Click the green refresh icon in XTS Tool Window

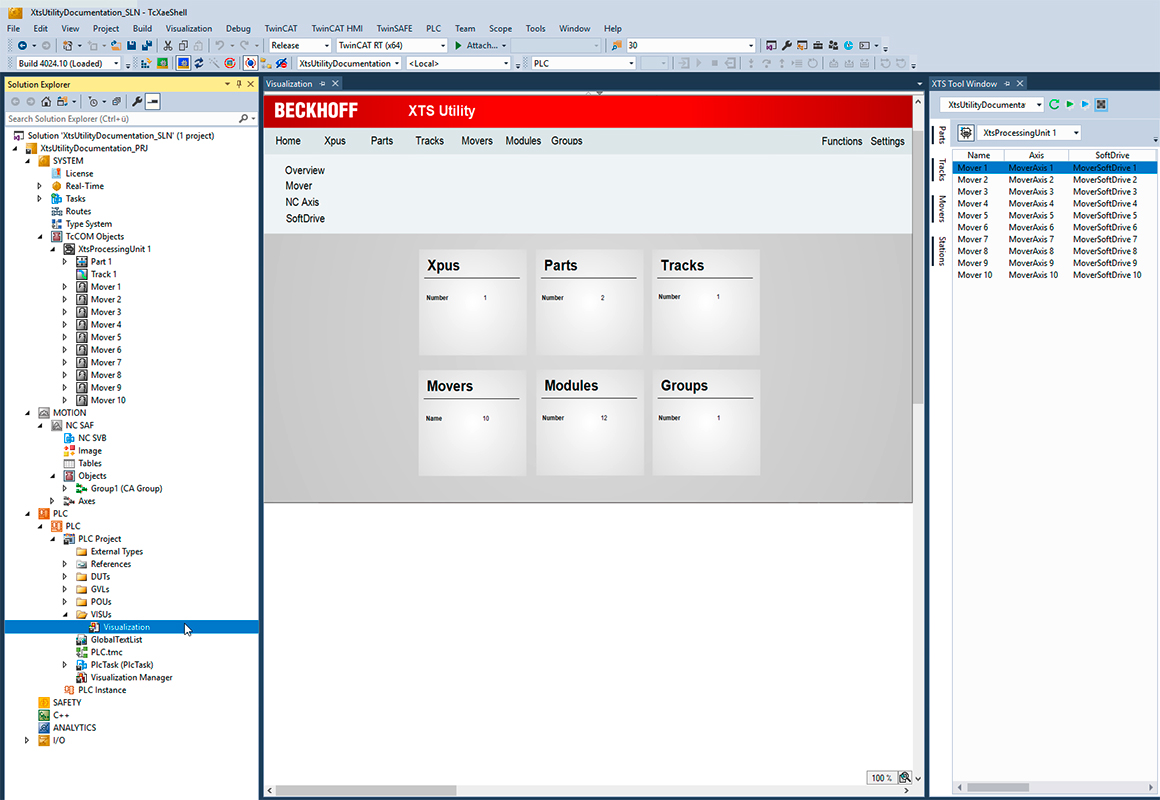[x=1054, y=105]
